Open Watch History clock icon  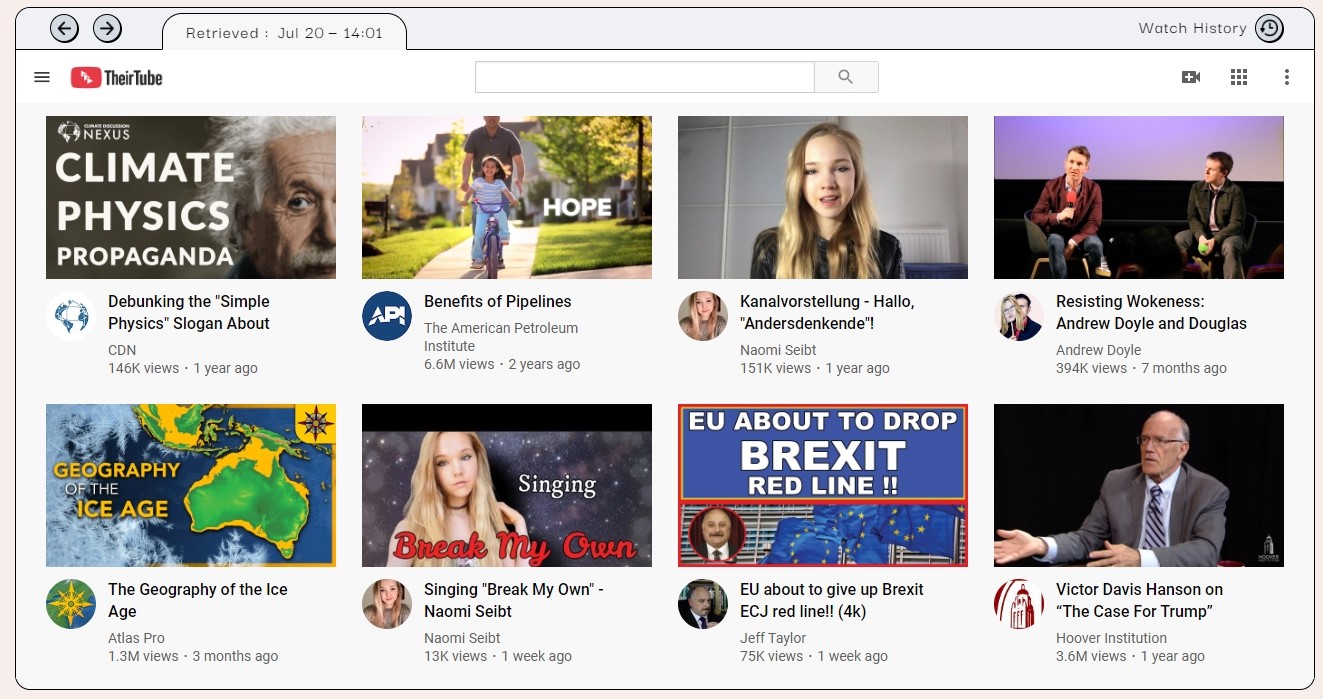(x=1269, y=28)
